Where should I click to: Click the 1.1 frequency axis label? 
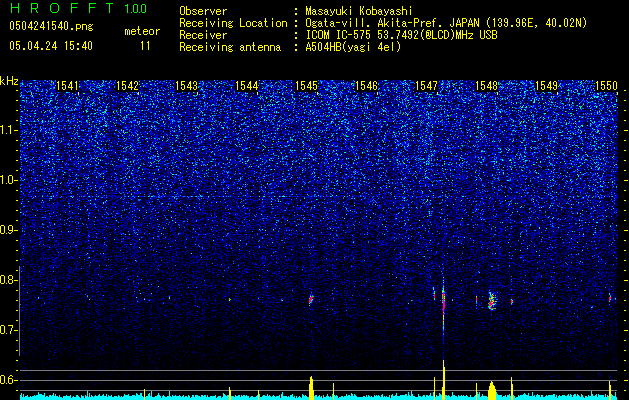[x=8, y=130]
